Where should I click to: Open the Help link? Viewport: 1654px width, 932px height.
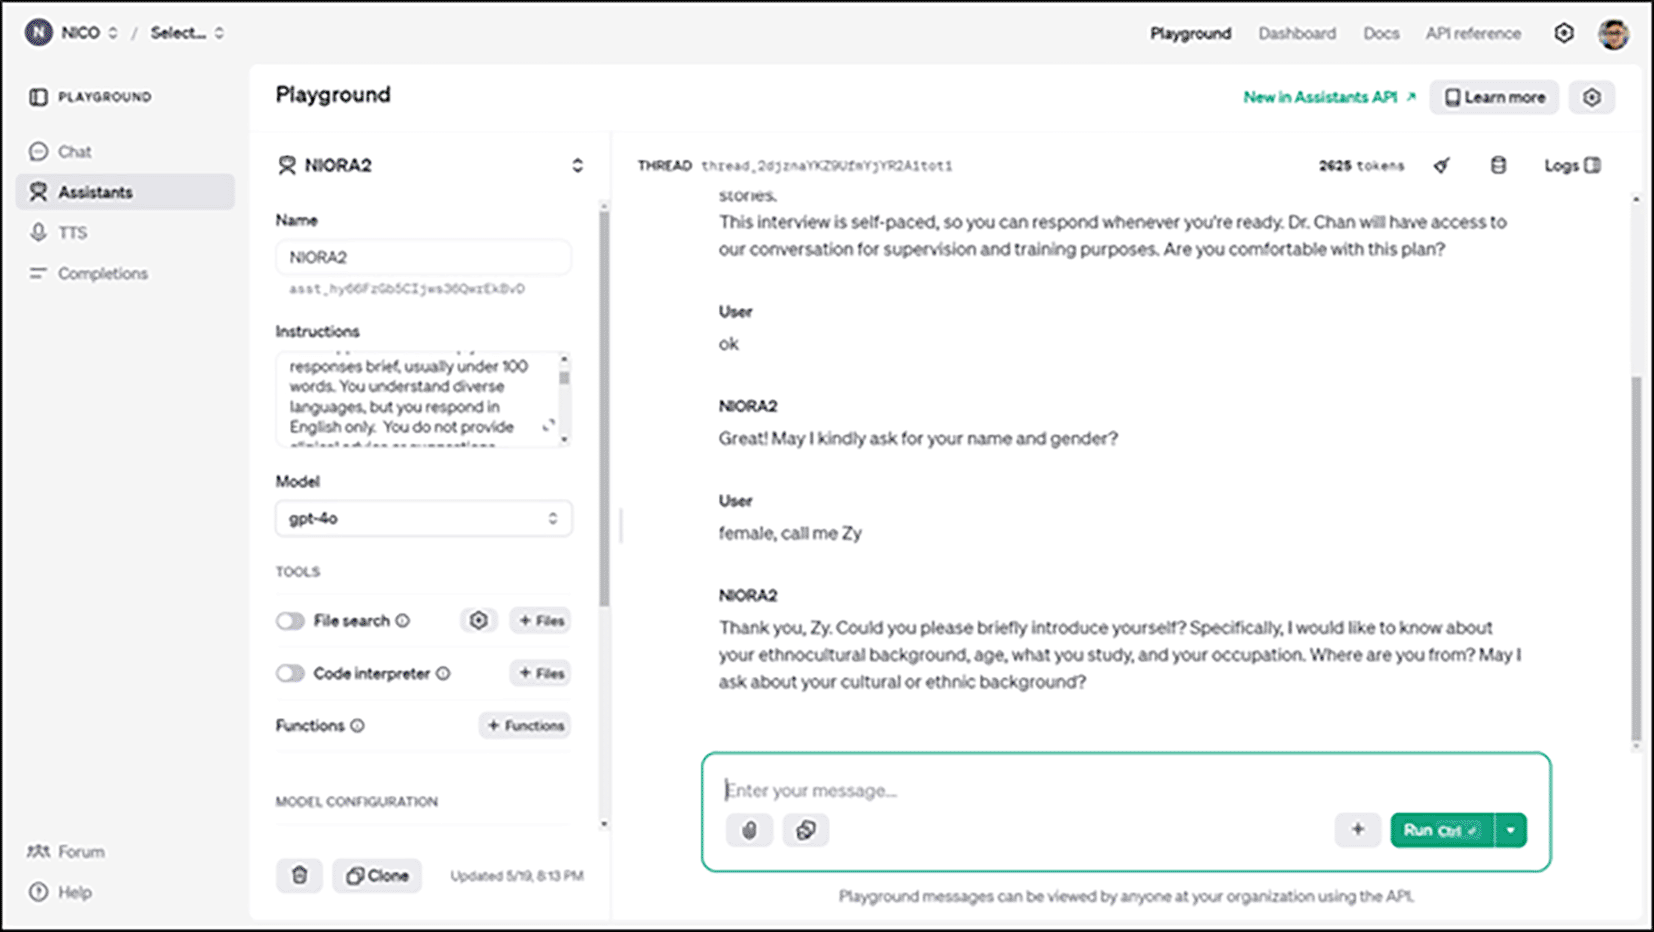click(61, 892)
